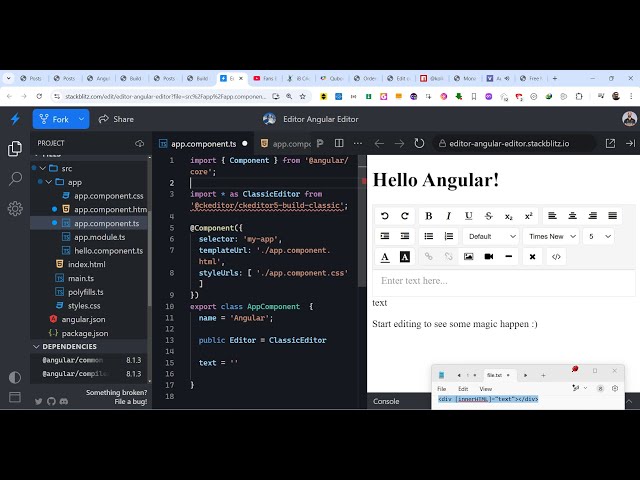Viewport: 640px width, 480px height.
Task: Click the Share button
Action: [x=115, y=119]
